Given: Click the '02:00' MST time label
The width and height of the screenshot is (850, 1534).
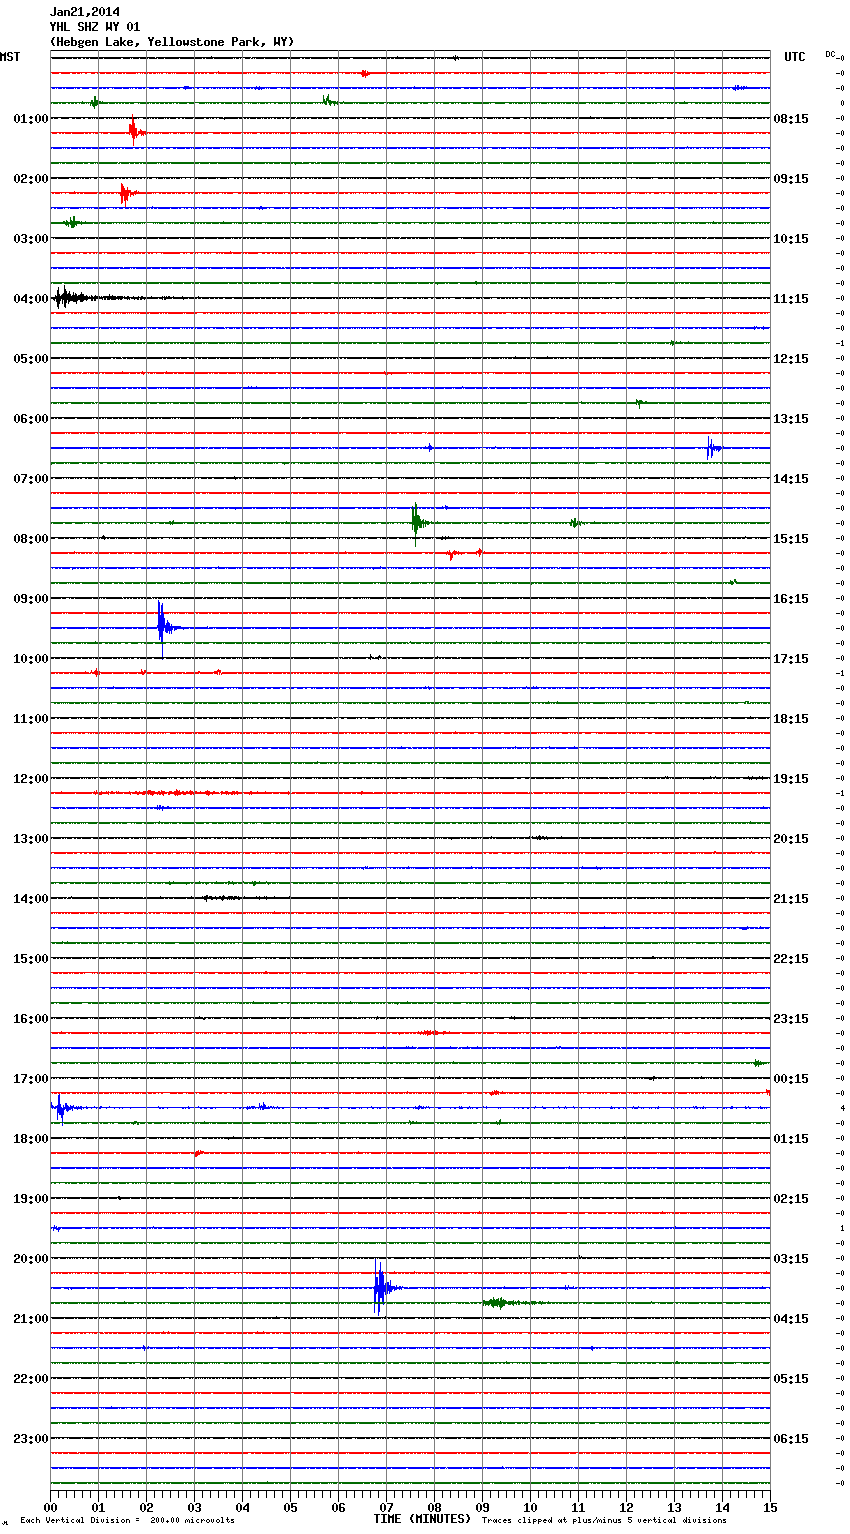Looking at the screenshot, I should (x=31, y=179).
